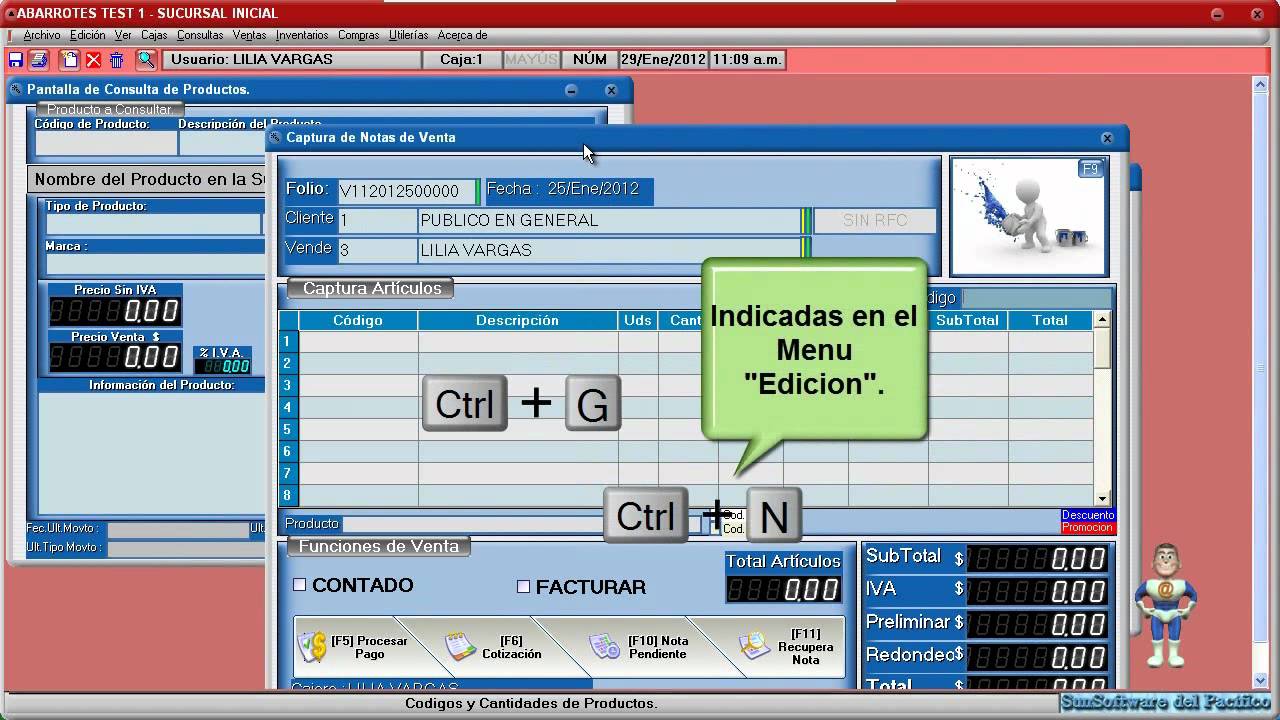Screen dimensions: 1280x720
Task: Click the Usuario: LILIA VARGAS status panel
Action: coord(292,60)
